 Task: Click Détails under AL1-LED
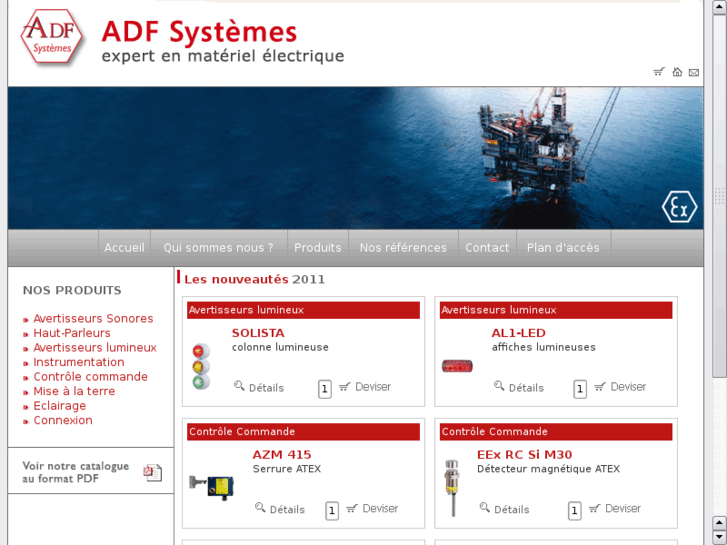[x=526, y=388]
